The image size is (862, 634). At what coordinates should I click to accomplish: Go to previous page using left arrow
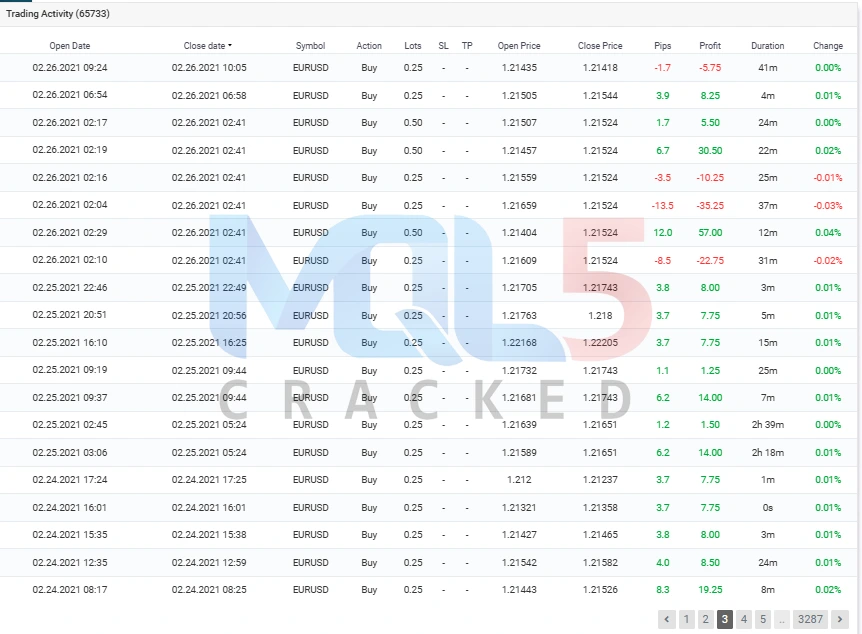pos(667,619)
